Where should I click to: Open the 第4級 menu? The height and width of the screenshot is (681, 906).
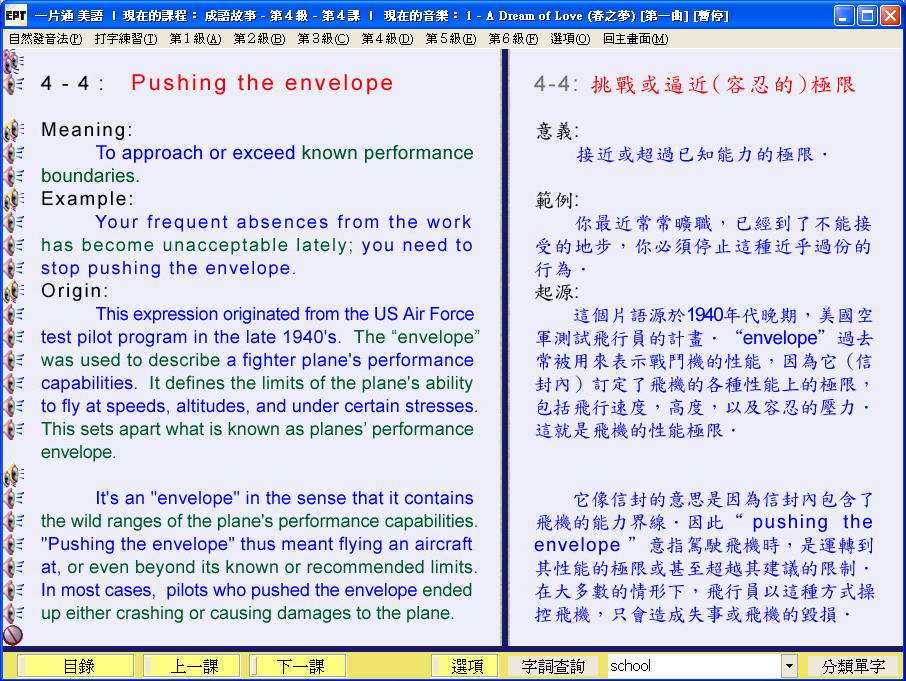(387, 39)
